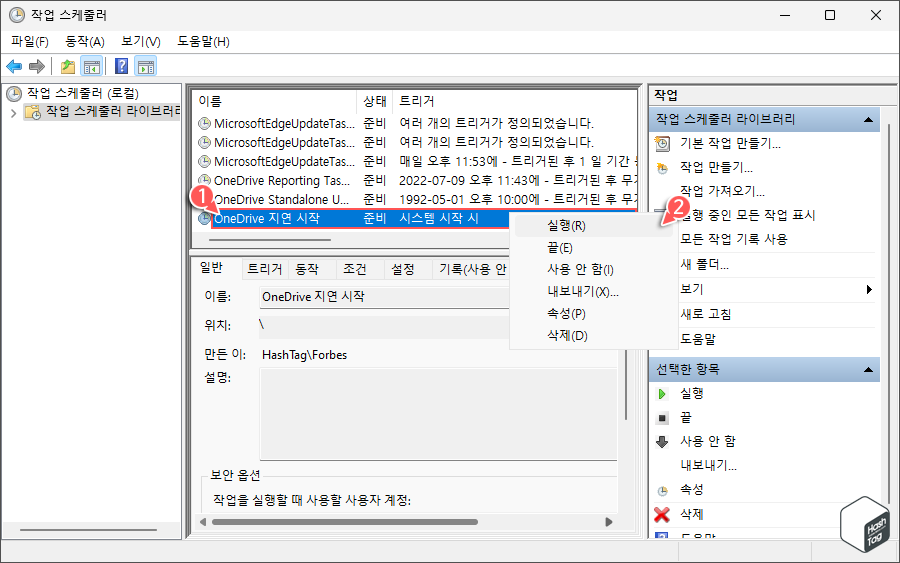Click 모든 작업 기록 사용 action
900x563 pixels.
point(734,239)
